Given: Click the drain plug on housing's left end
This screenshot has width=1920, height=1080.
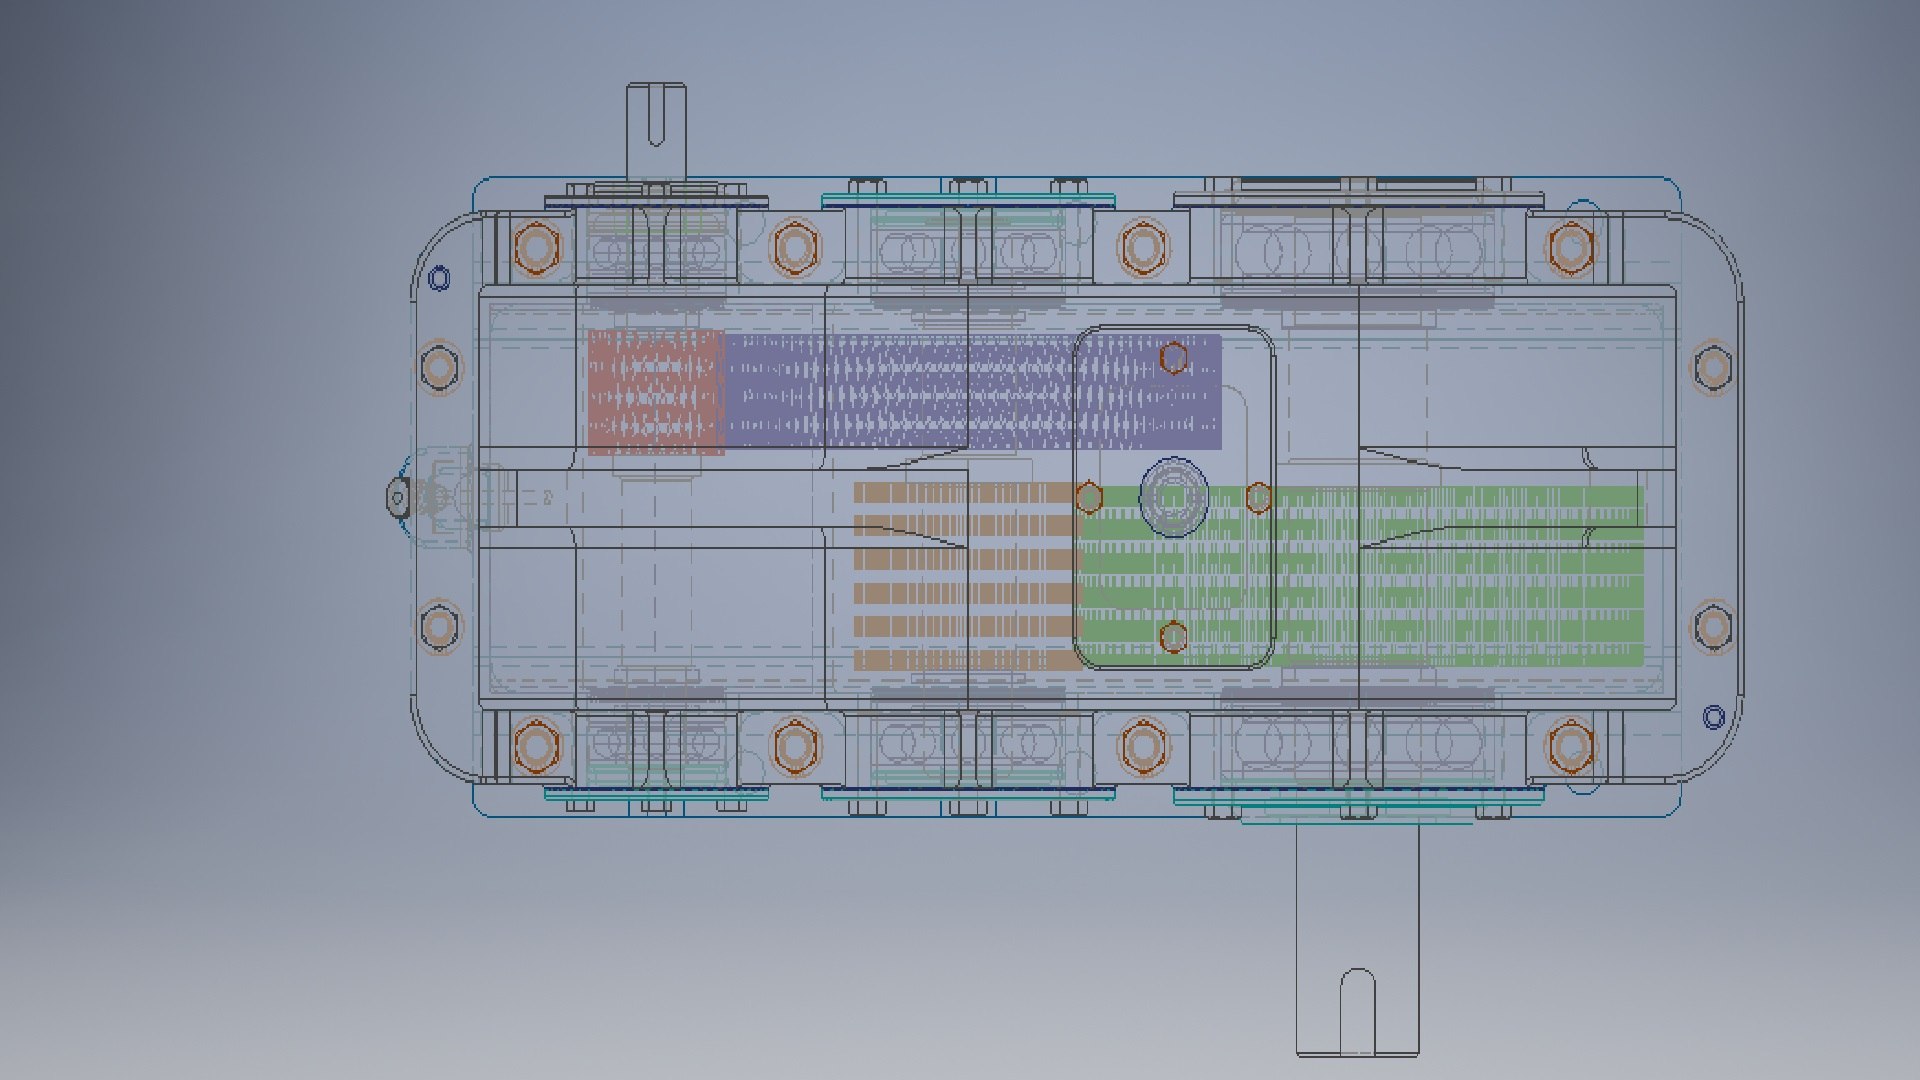Looking at the screenshot, I should (398, 497).
